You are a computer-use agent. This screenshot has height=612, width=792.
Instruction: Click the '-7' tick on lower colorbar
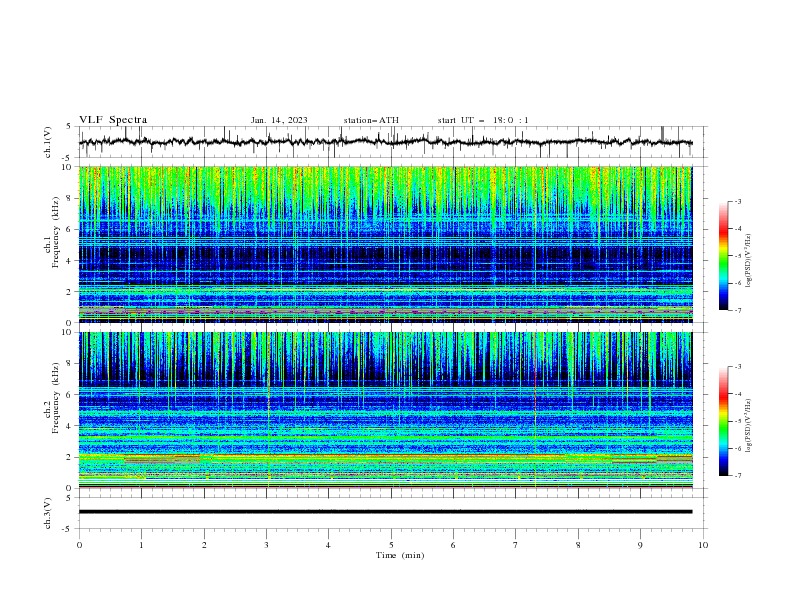tap(737, 476)
